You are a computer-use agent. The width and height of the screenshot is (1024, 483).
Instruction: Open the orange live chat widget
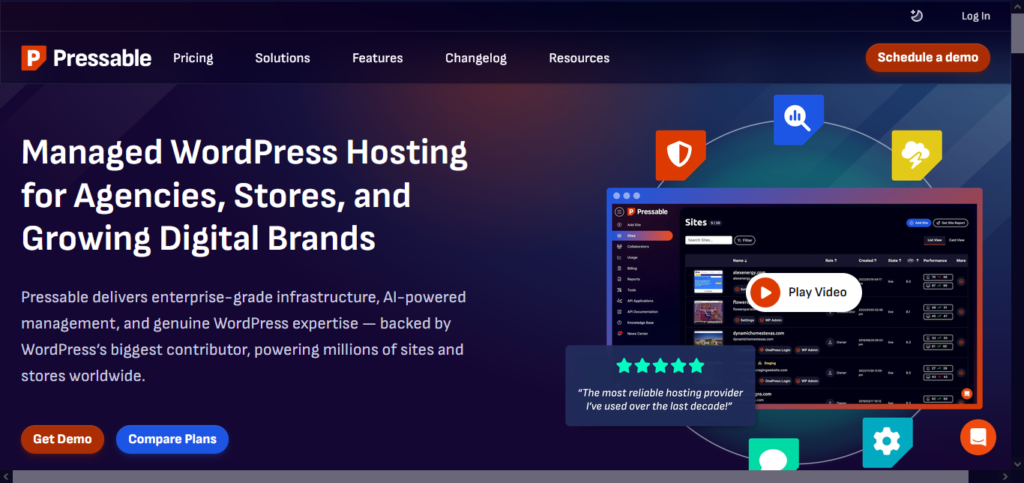tap(978, 437)
